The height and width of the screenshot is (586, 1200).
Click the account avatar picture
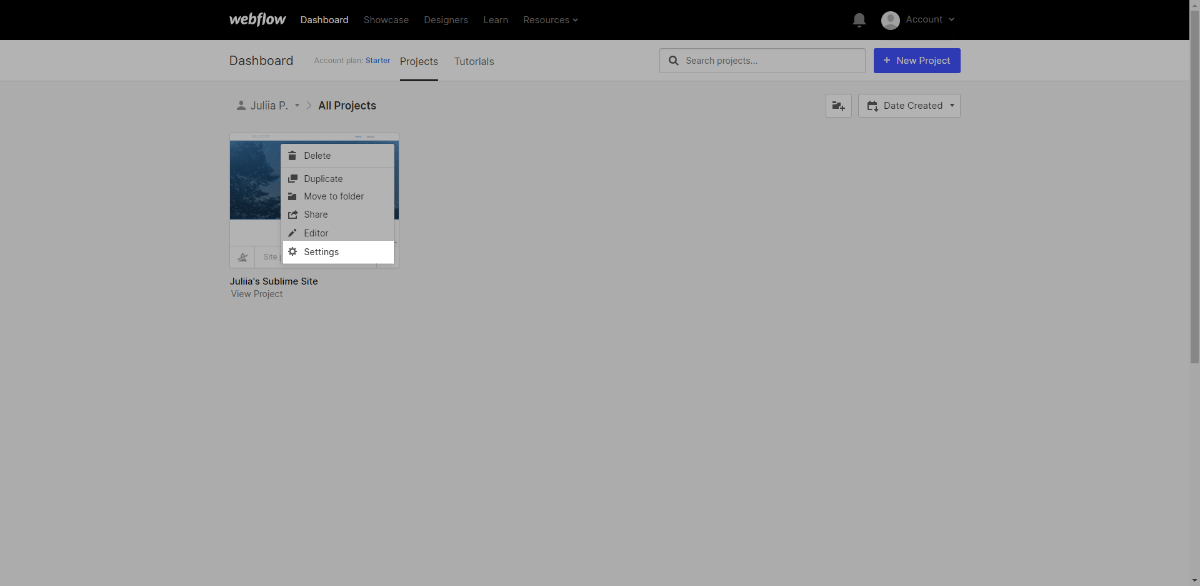890,20
